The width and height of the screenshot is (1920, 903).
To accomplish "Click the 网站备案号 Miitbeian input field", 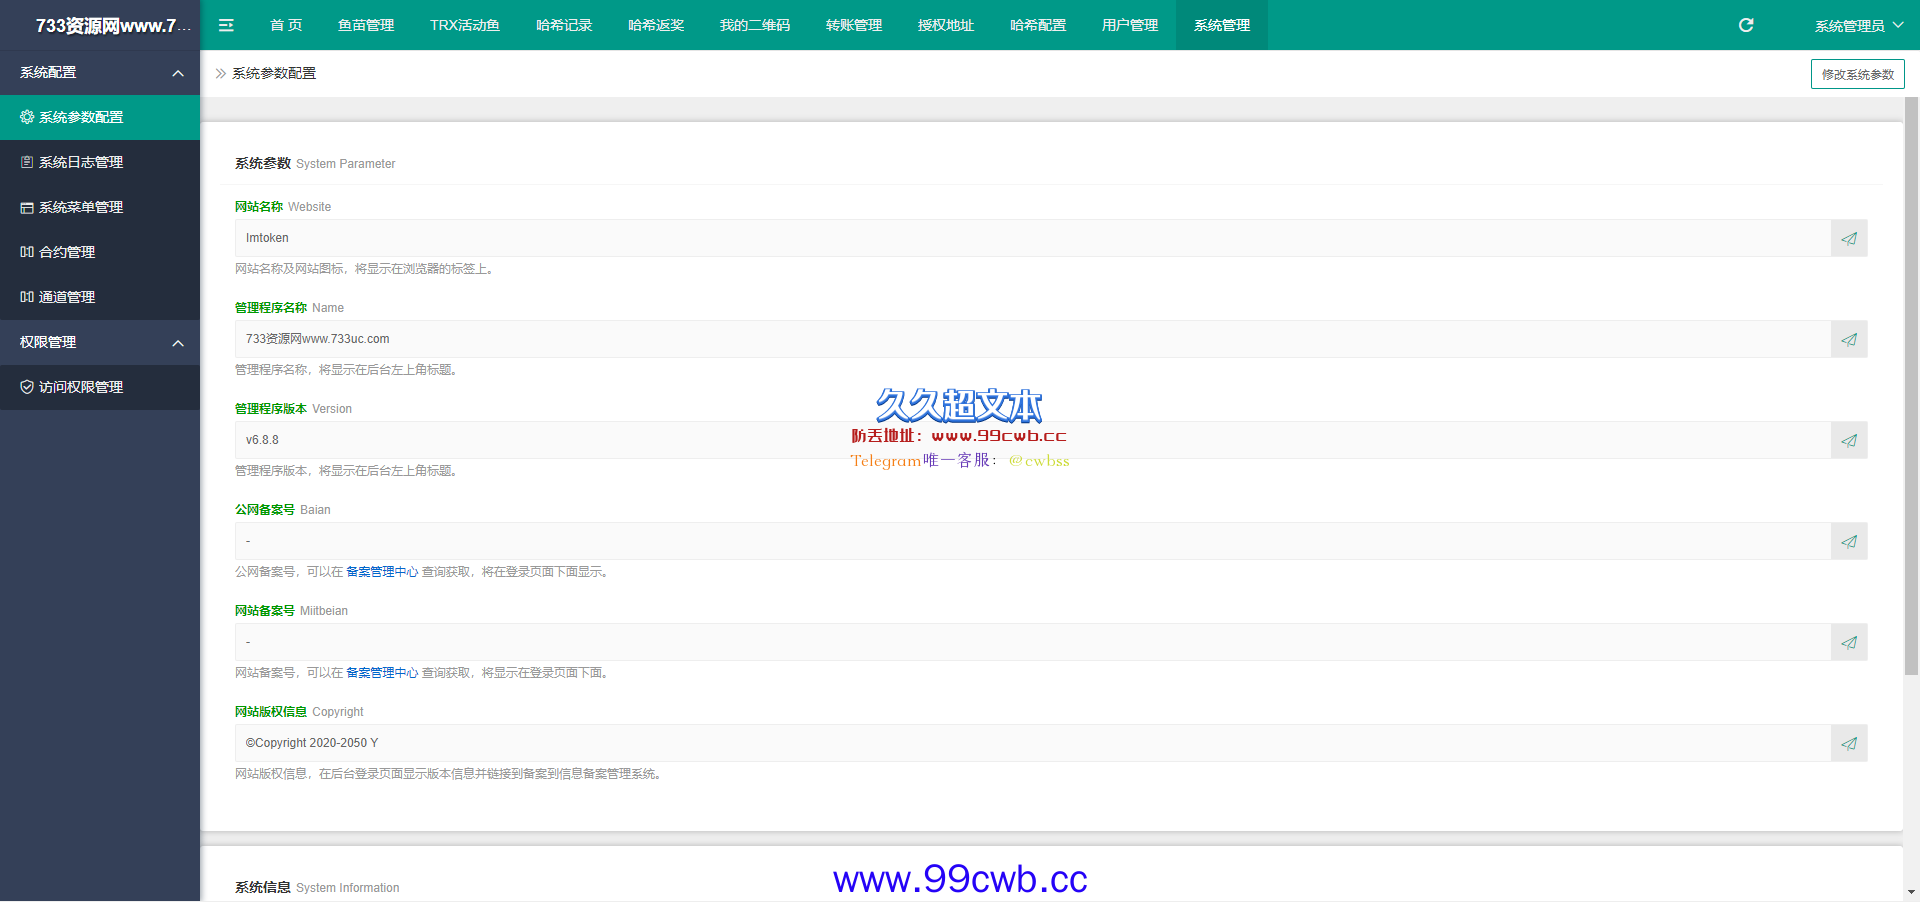I will pyautogui.click(x=1033, y=642).
